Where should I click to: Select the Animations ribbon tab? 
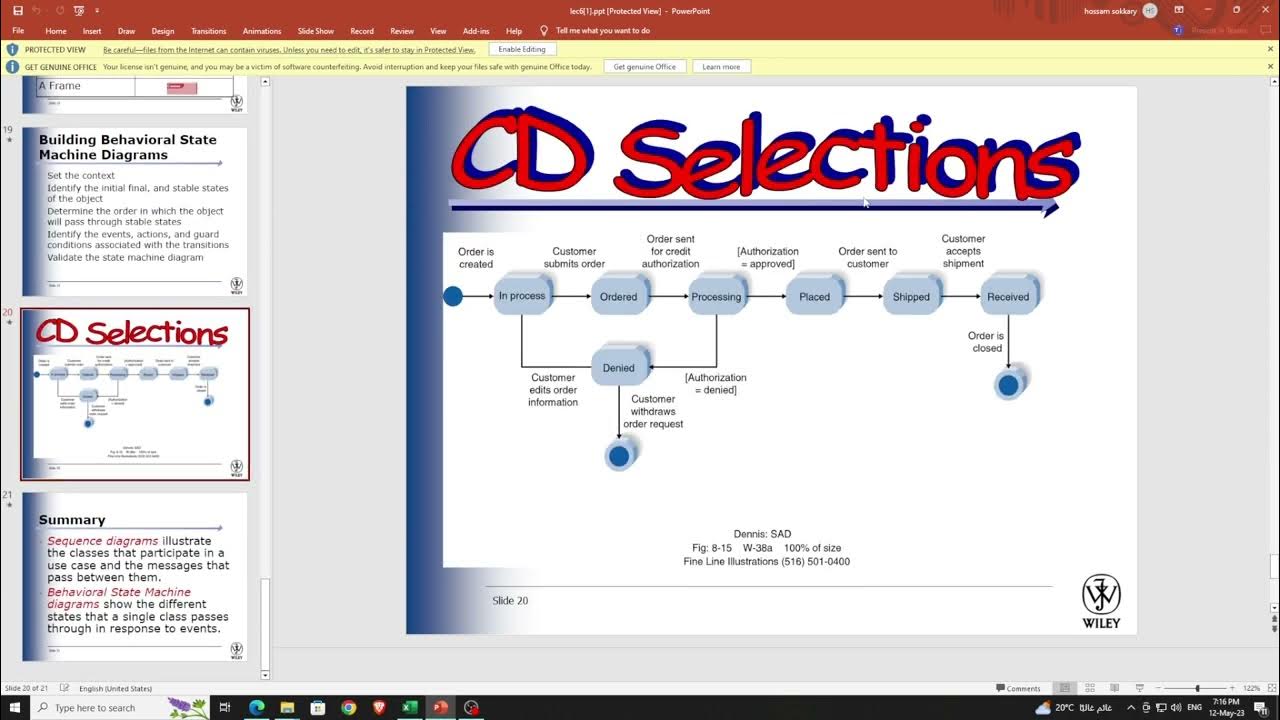[x=261, y=31]
